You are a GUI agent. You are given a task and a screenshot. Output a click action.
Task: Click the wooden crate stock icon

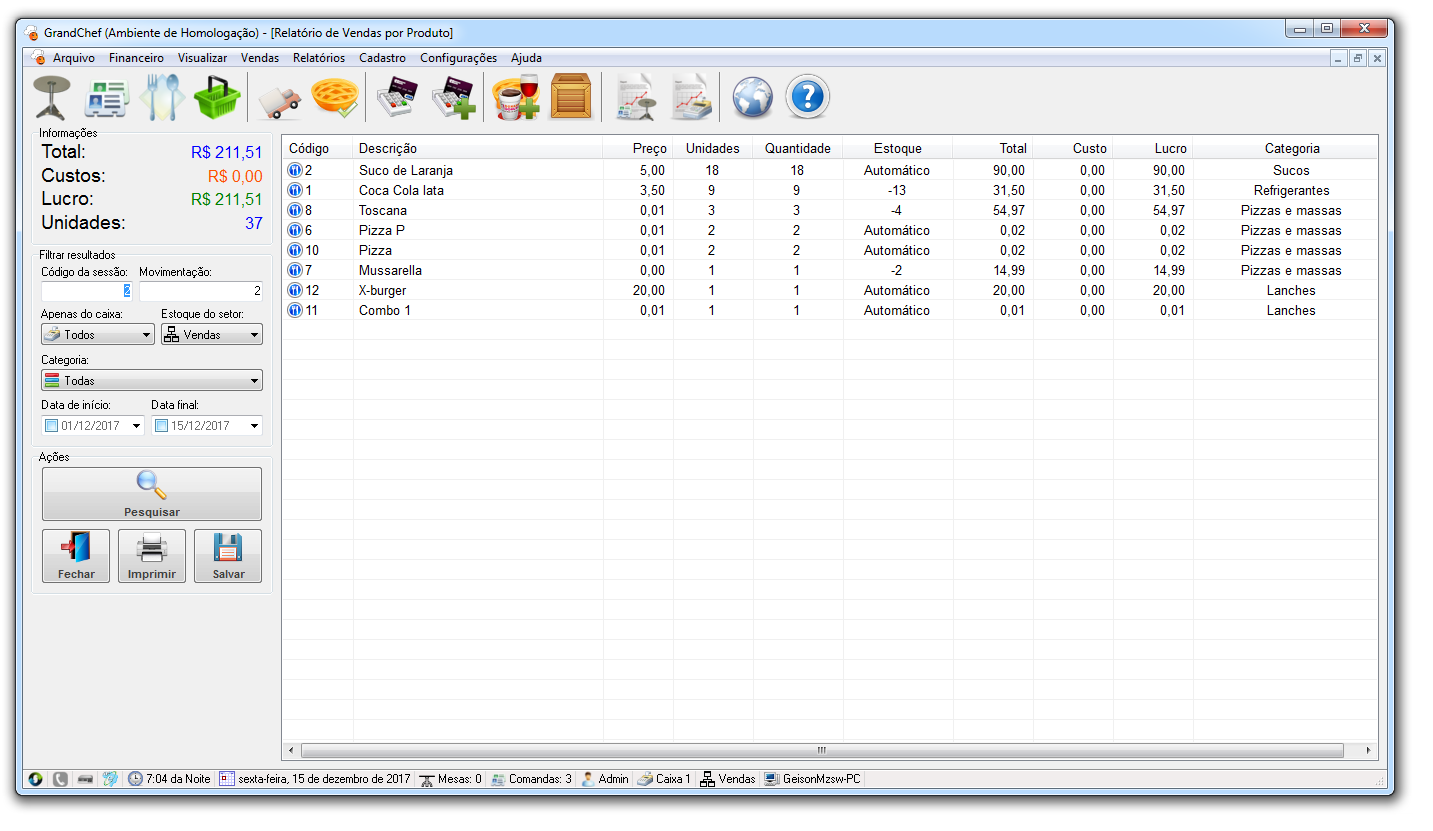[x=571, y=98]
